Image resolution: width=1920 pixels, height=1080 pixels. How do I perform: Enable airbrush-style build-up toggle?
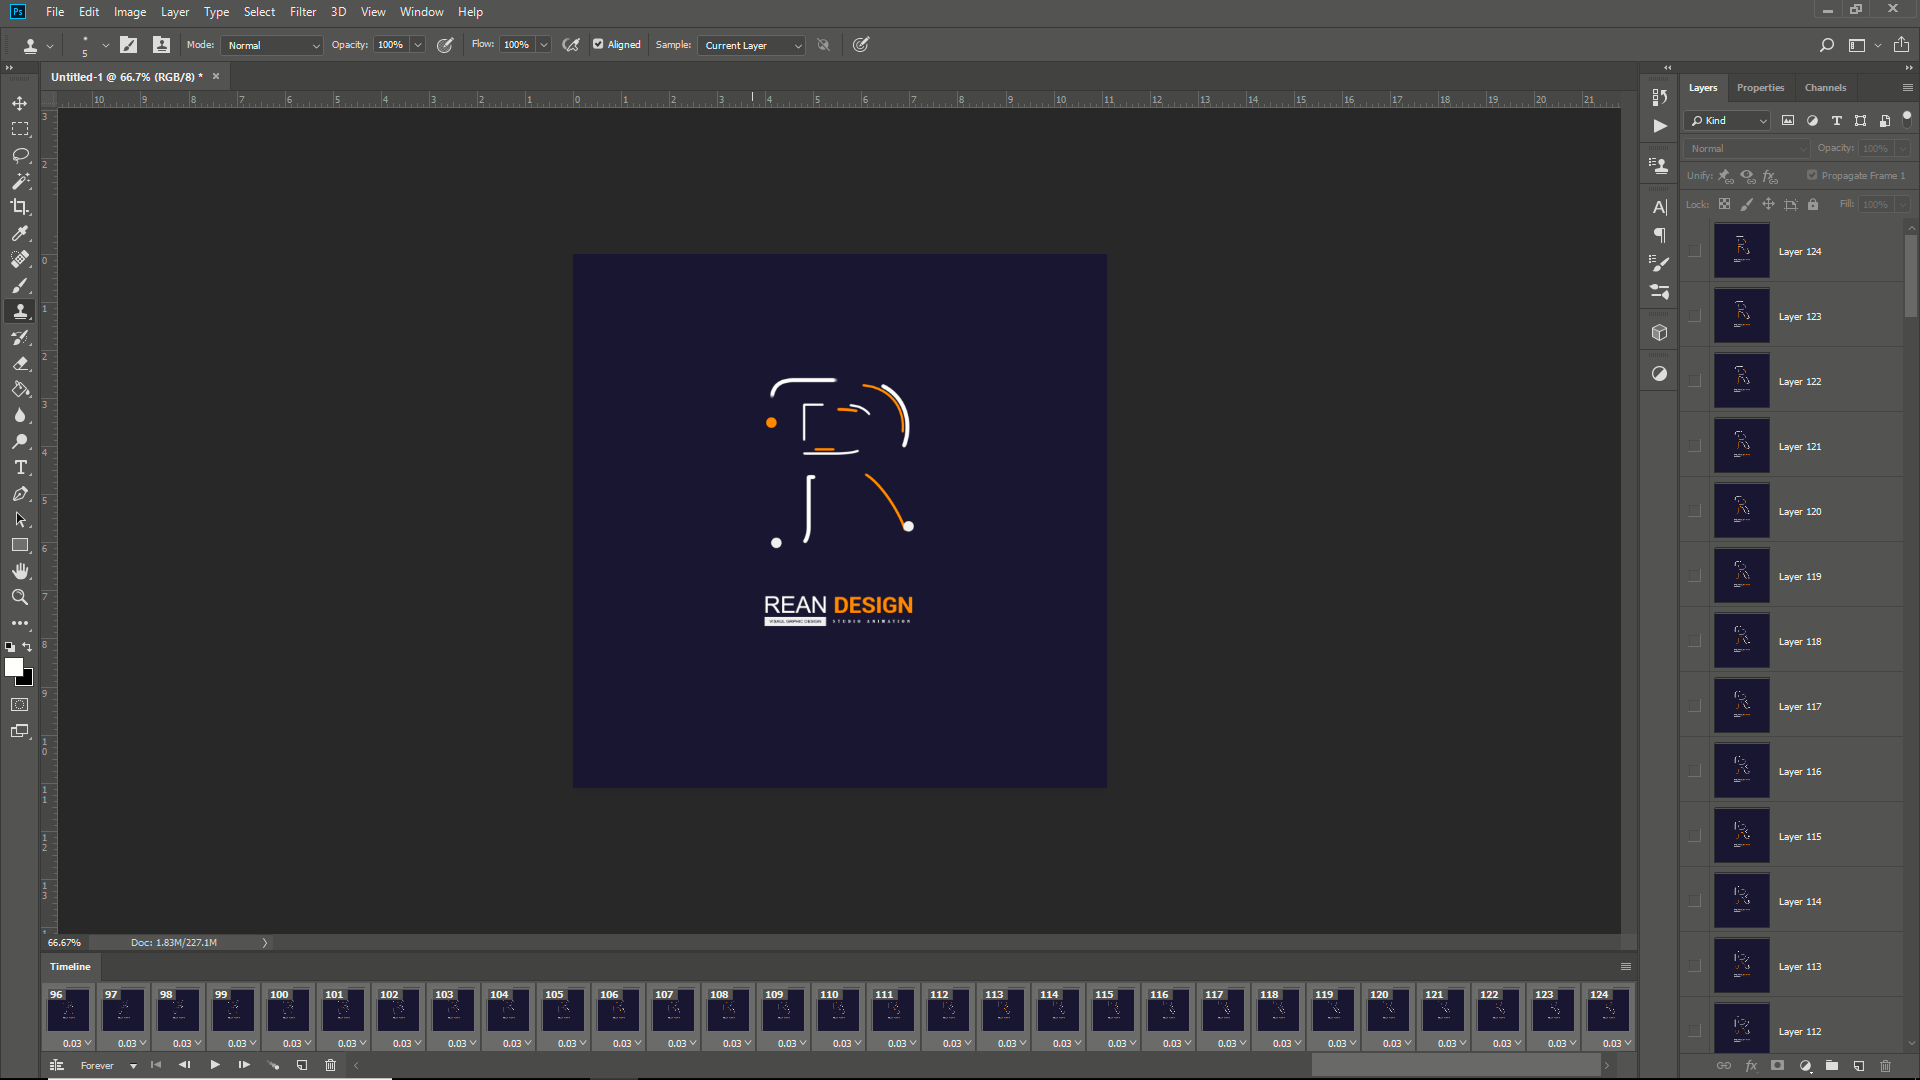pos(571,45)
